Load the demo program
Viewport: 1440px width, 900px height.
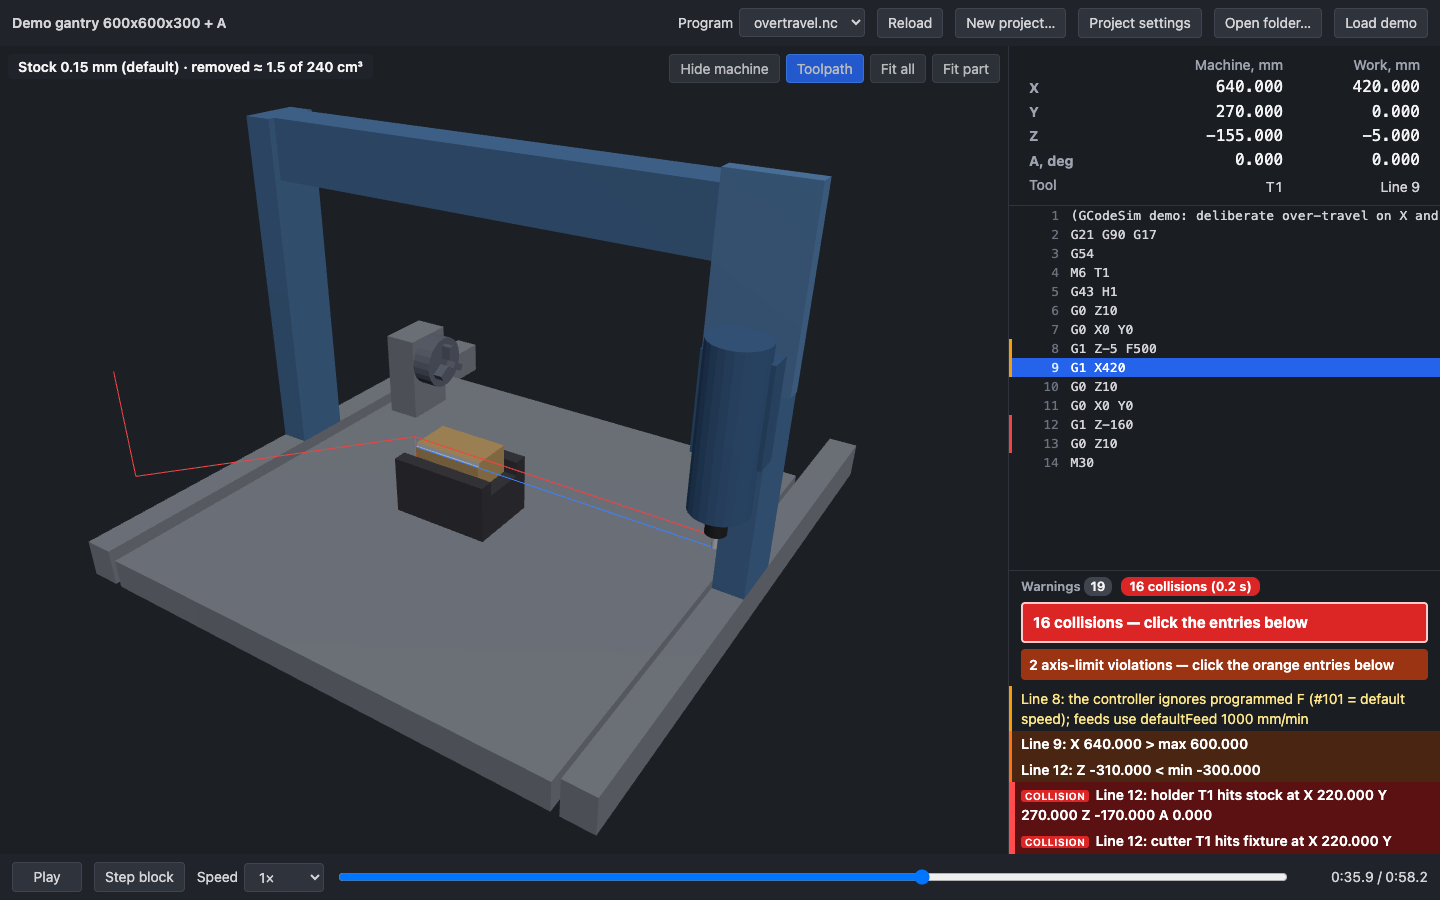point(1380,23)
